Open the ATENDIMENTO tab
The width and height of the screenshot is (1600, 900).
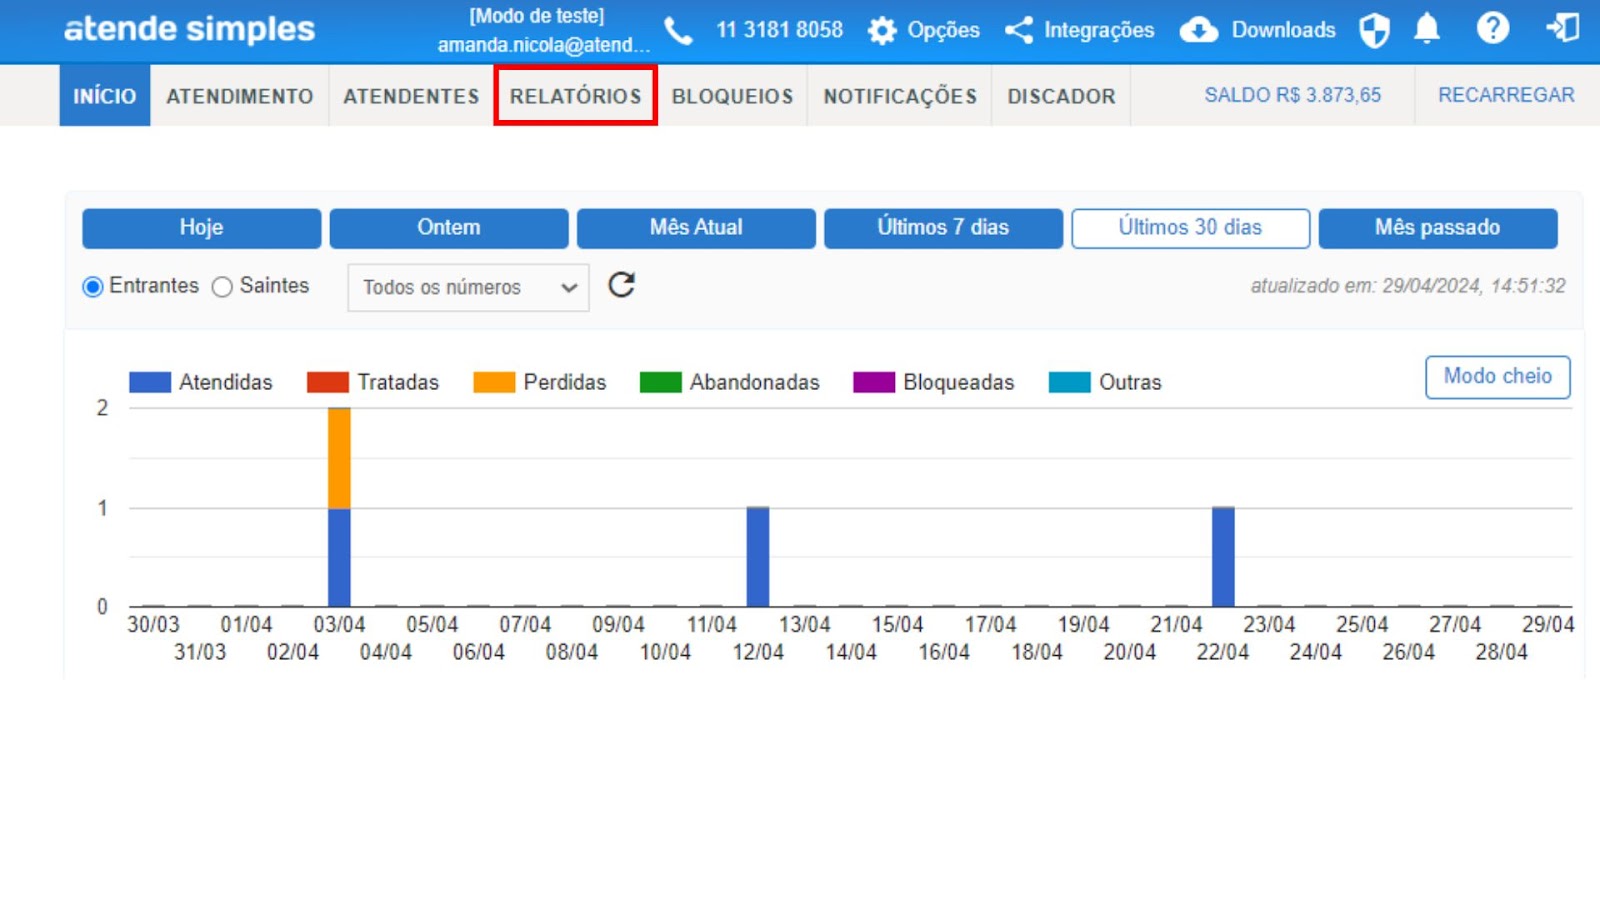tap(240, 96)
